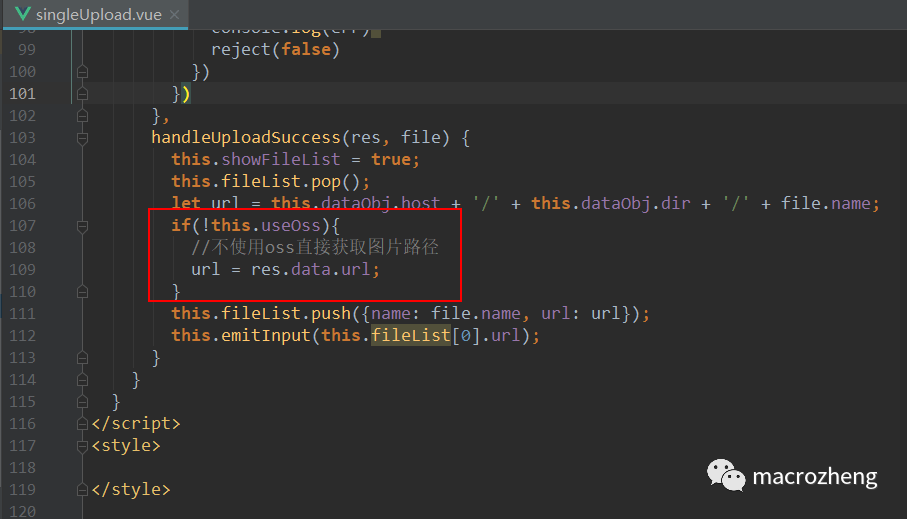Place cursor on handleUploadSuccess method name
Viewport: 907px width, 519px height.
[246, 138]
